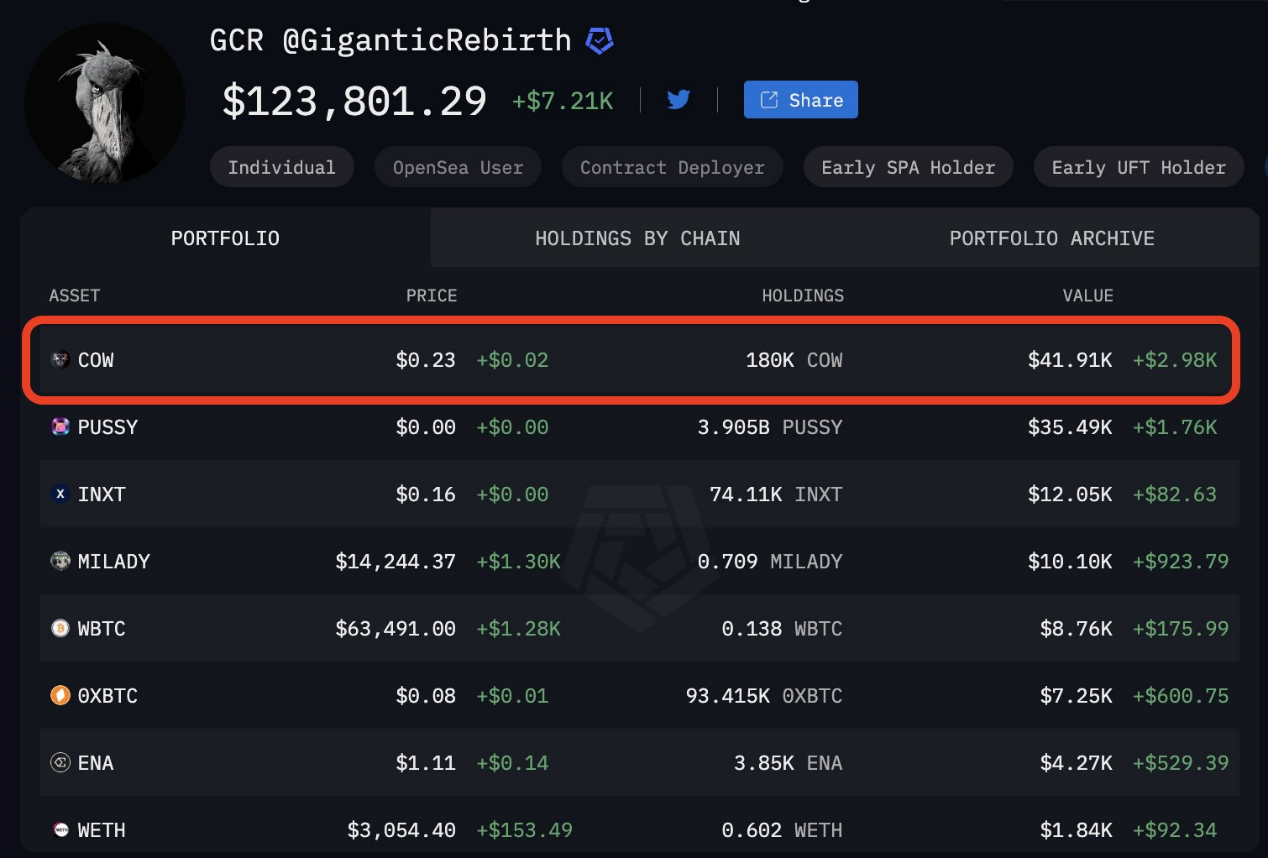Click the Early UFT Holder tag

pos(1138,167)
